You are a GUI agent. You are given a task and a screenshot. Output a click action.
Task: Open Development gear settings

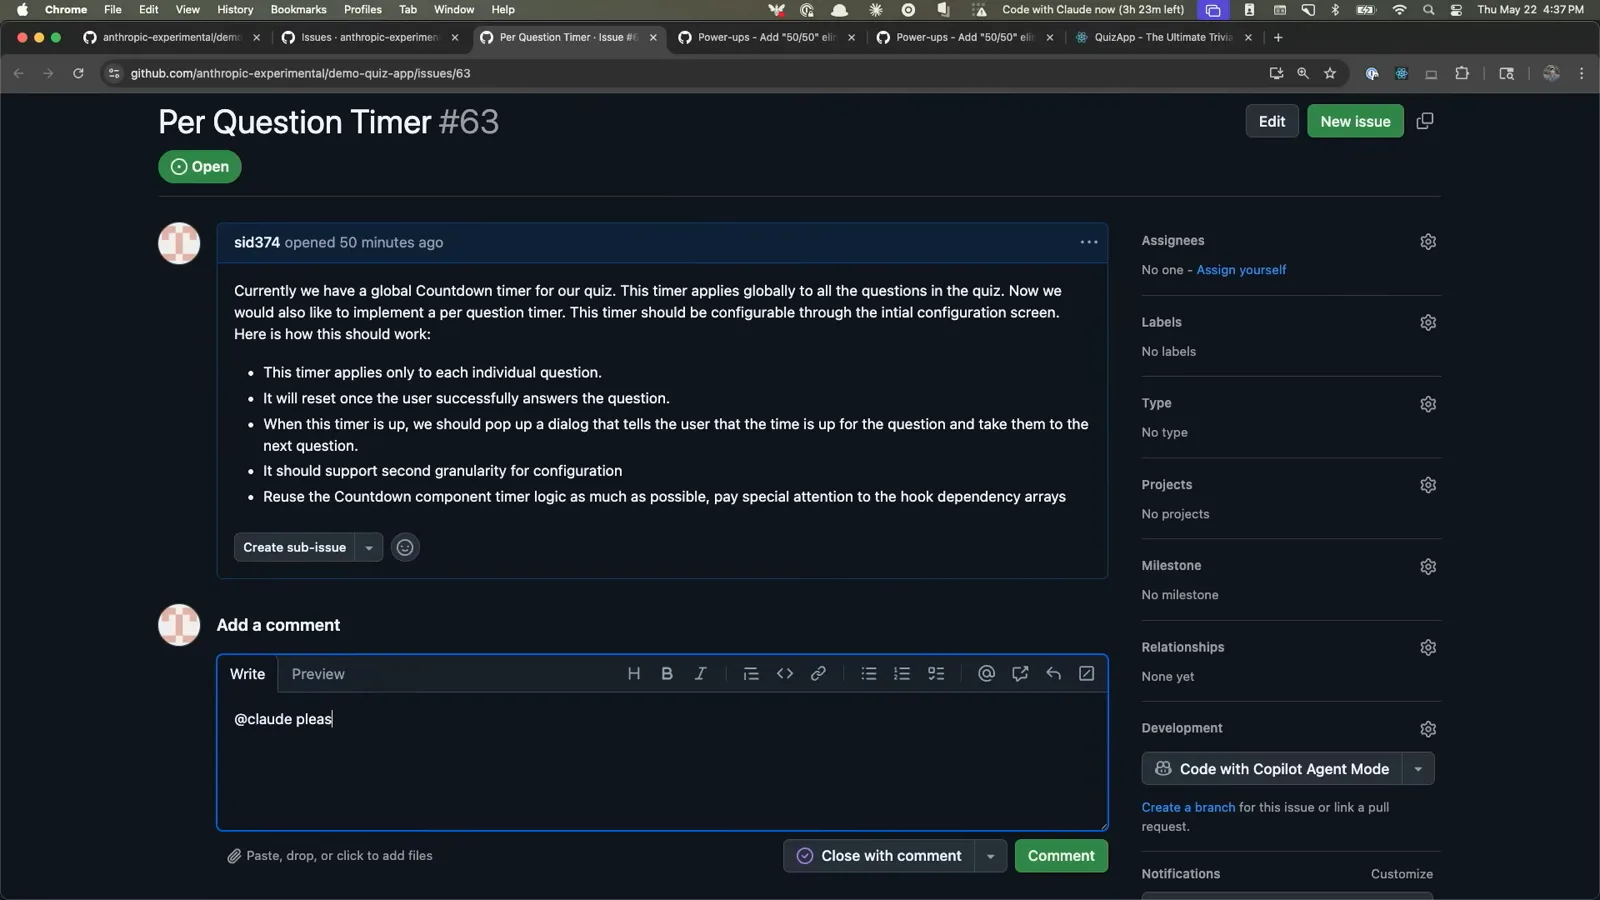click(1428, 729)
